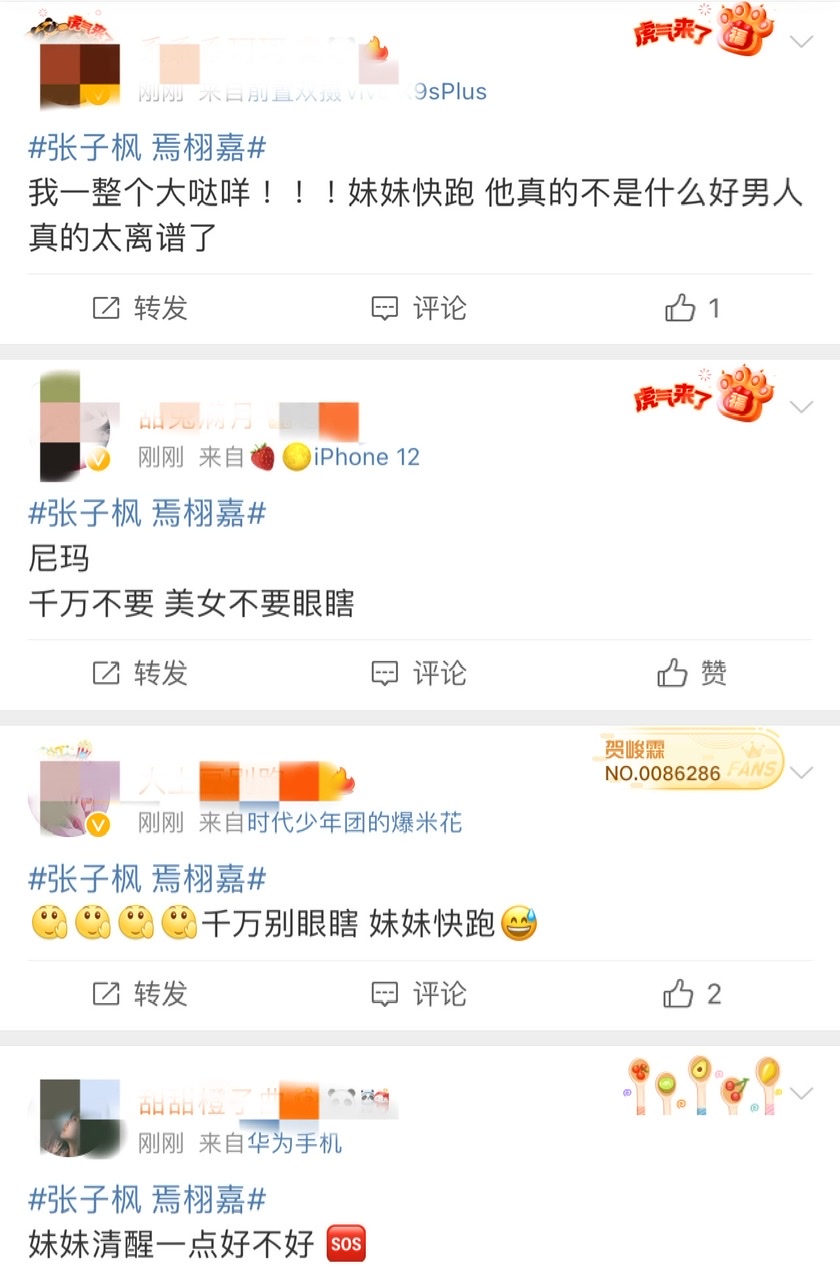This screenshot has height=1280, width=840.
Task: Repost the 千万别眼瞎 post
Action: click(140, 994)
